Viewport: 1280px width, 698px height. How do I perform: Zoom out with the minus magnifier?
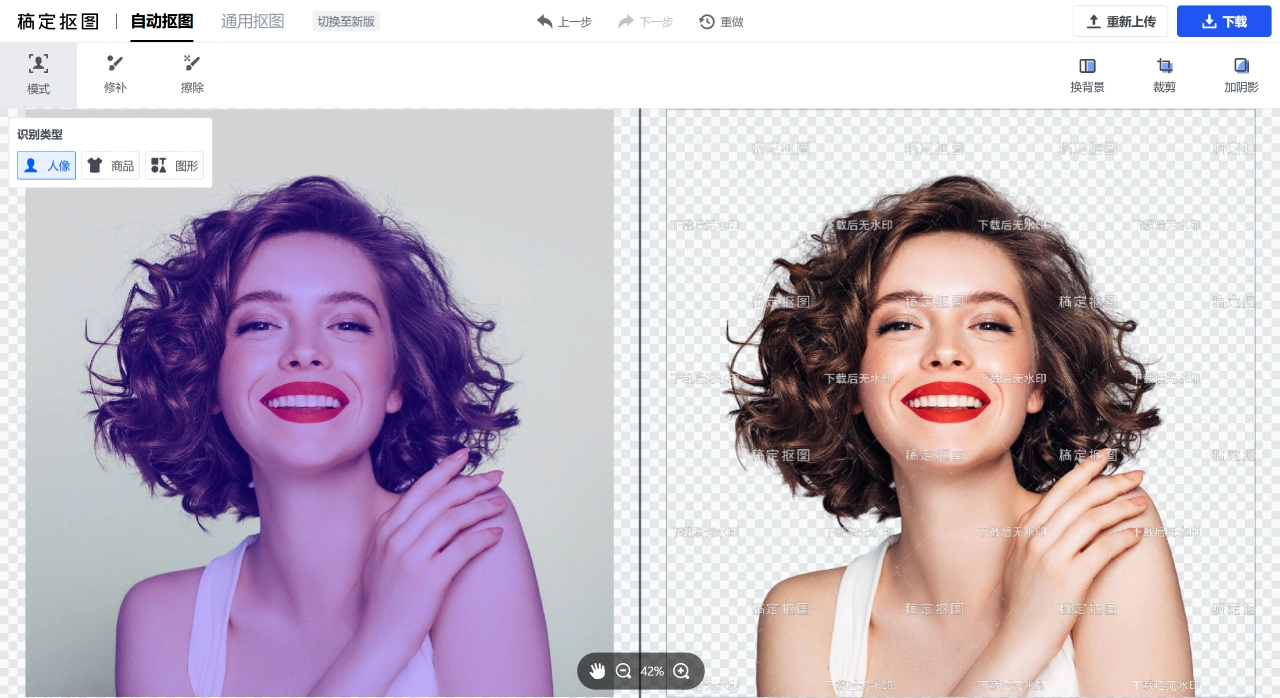623,671
